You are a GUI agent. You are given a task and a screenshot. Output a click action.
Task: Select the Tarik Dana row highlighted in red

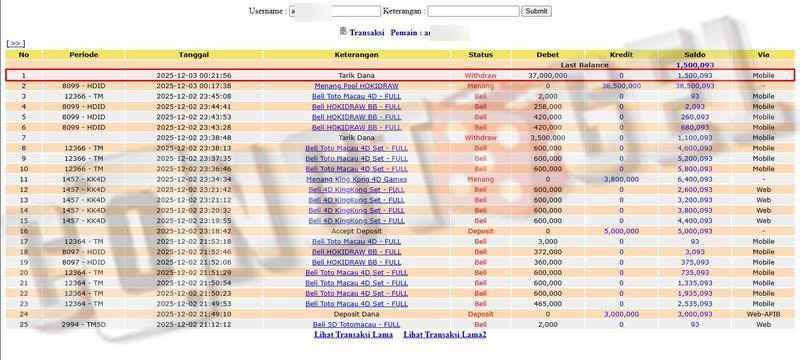coord(400,75)
